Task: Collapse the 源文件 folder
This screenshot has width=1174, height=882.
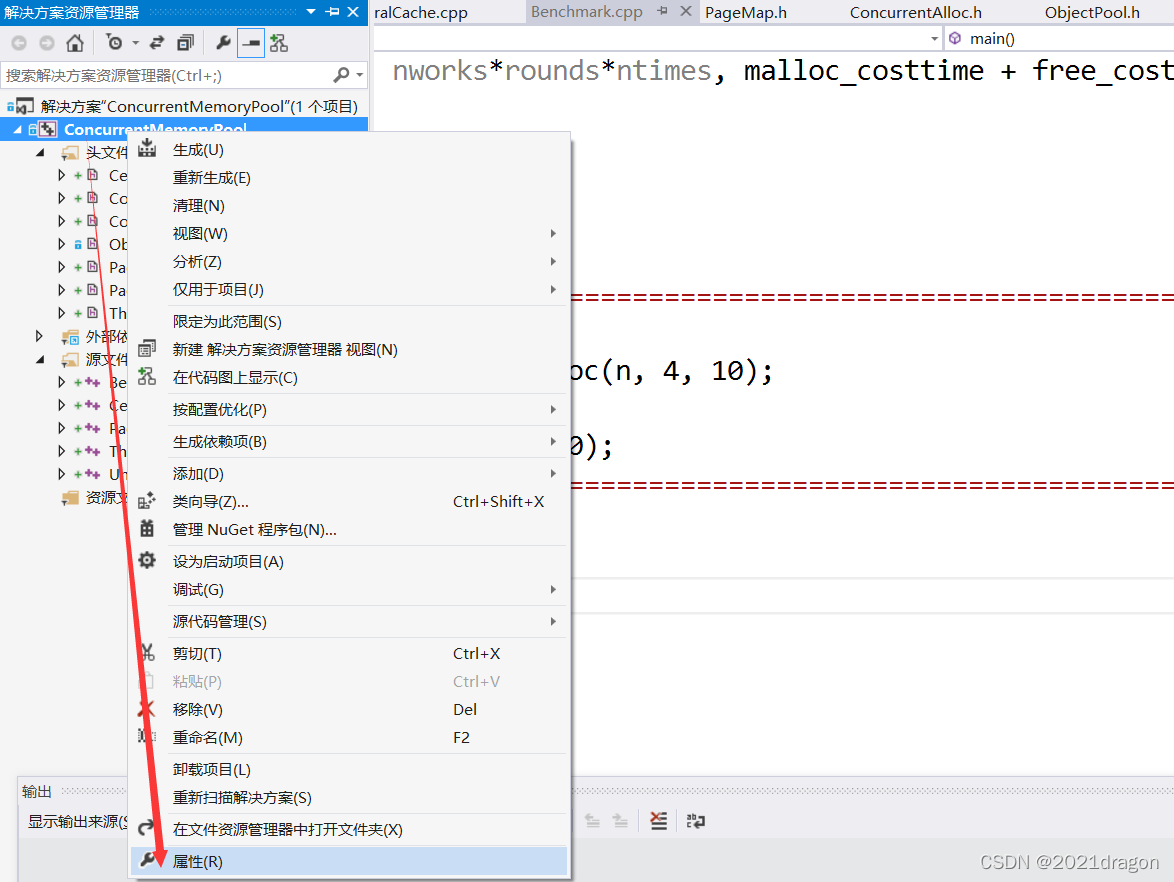Action: [x=40, y=359]
